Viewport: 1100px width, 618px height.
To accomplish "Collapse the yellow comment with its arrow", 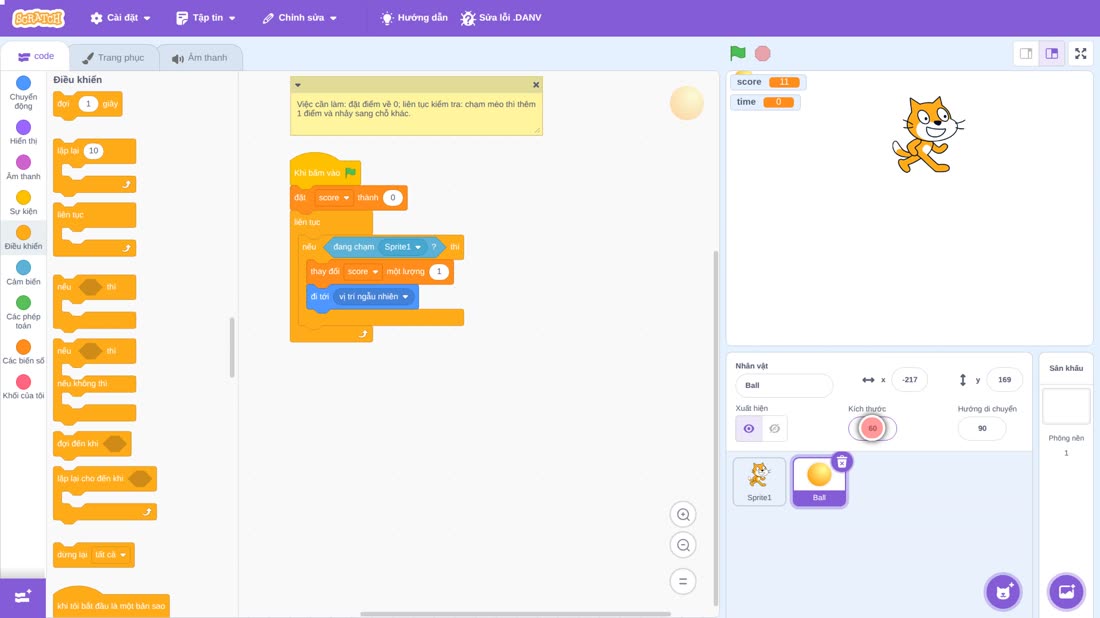I will (298, 85).
